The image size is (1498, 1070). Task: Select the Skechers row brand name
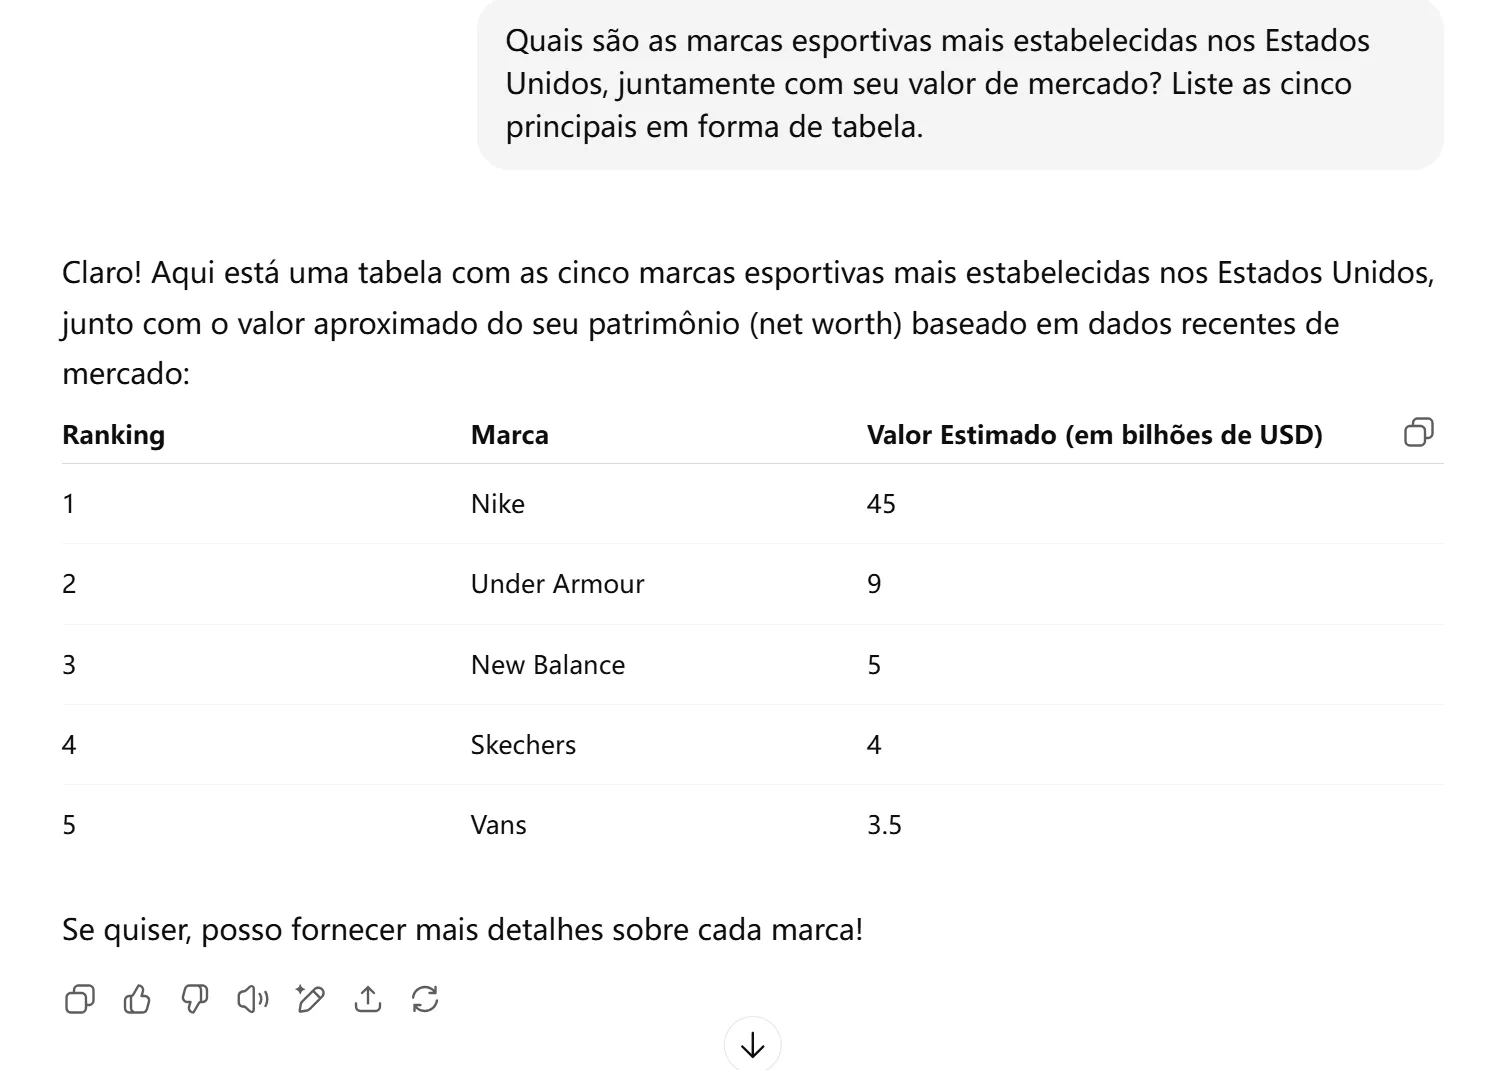click(523, 745)
